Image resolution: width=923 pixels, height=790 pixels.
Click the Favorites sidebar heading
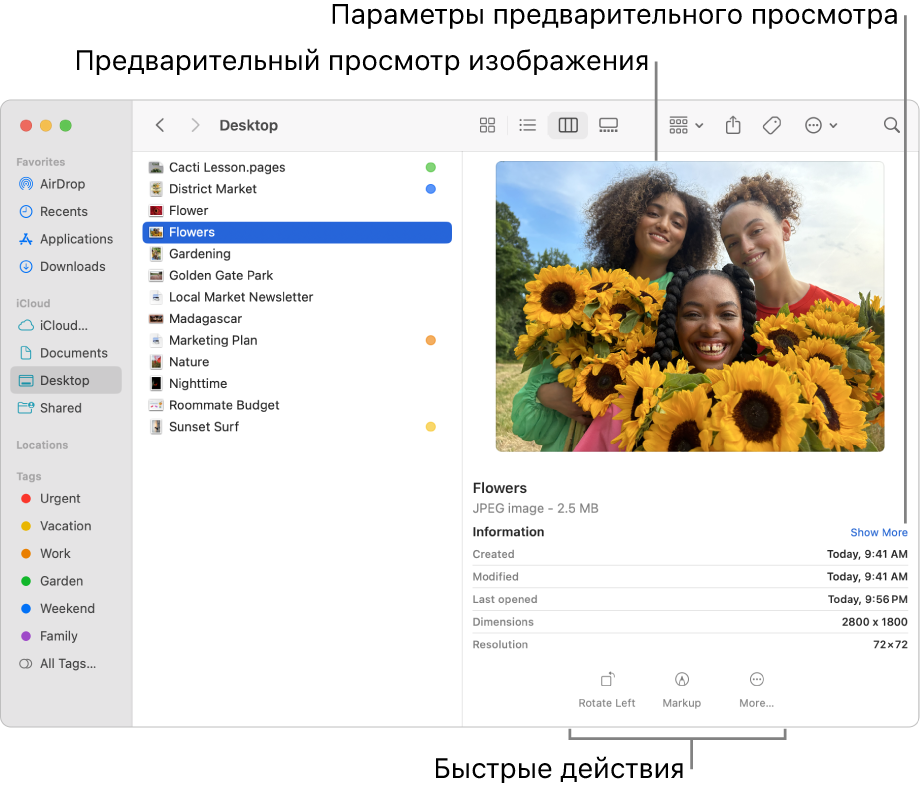(x=41, y=162)
